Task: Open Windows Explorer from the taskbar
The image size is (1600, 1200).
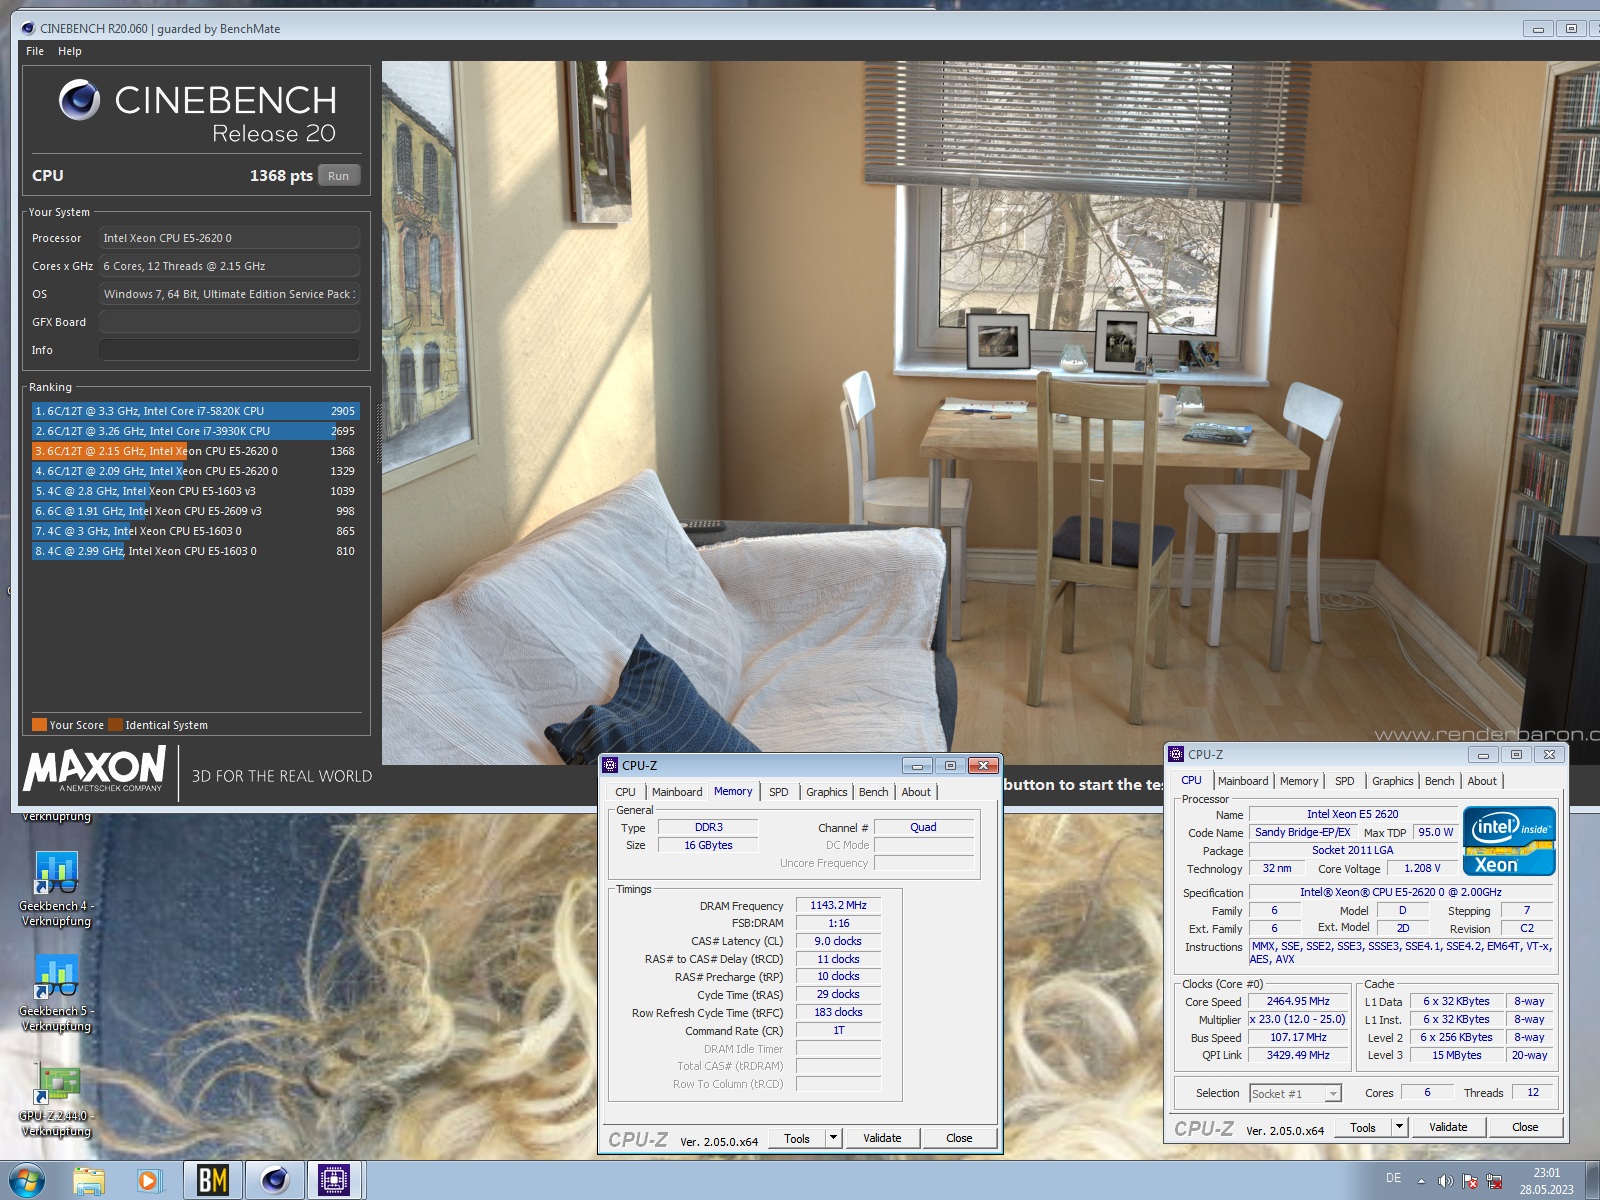Action: [89, 1181]
